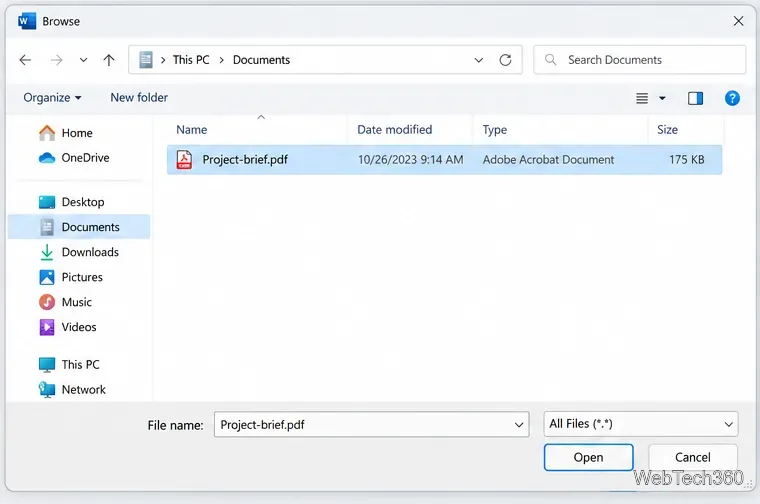
Task: Open Help with the question mark icon
Action: [x=732, y=98]
